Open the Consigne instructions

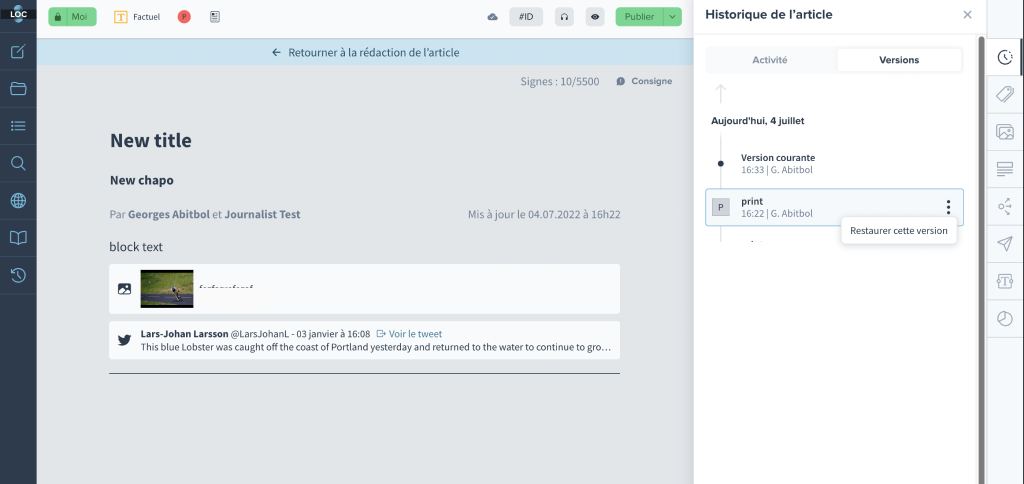pyautogui.click(x=644, y=81)
